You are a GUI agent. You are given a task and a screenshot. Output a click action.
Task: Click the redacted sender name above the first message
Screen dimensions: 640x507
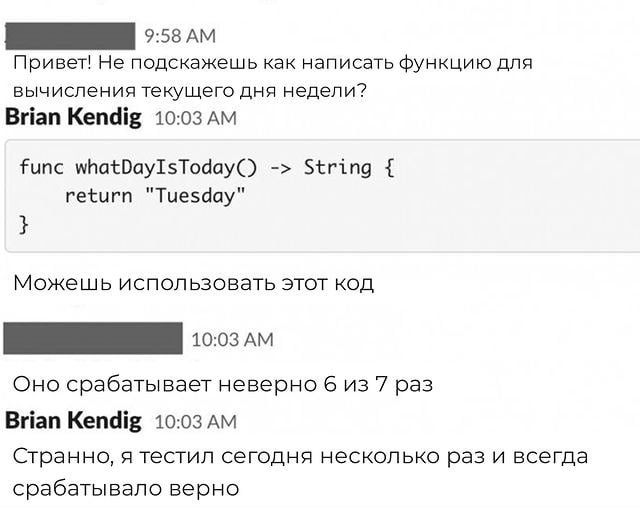[x=70, y=36]
